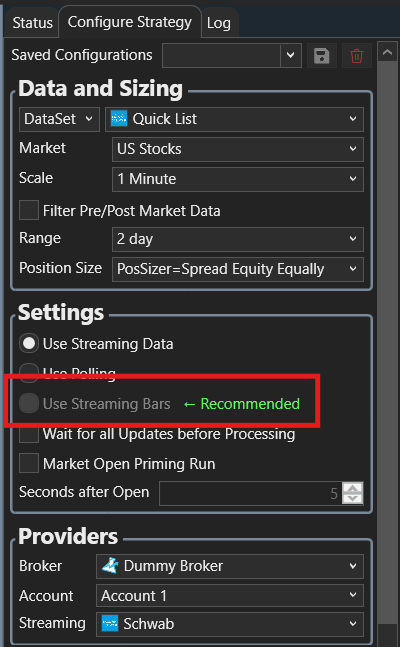Click the Quick List dataset icon

coord(119,119)
